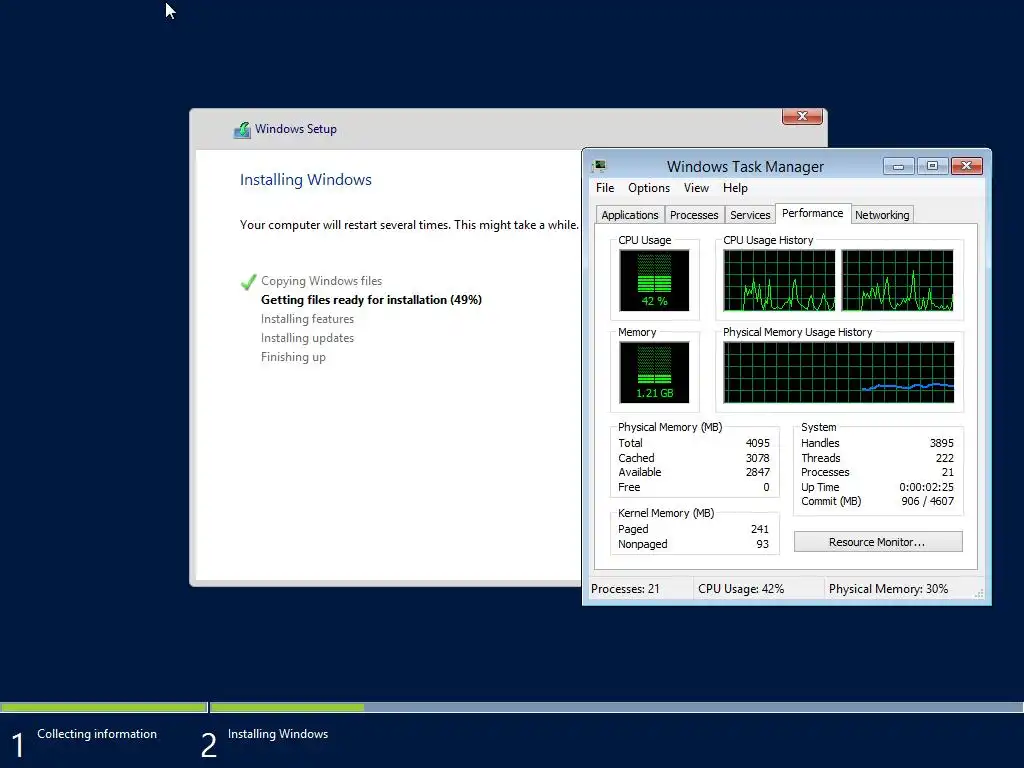Viewport: 1024px width, 768px height.
Task: Click the Task Manager resize grip
Action: (979, 593)
